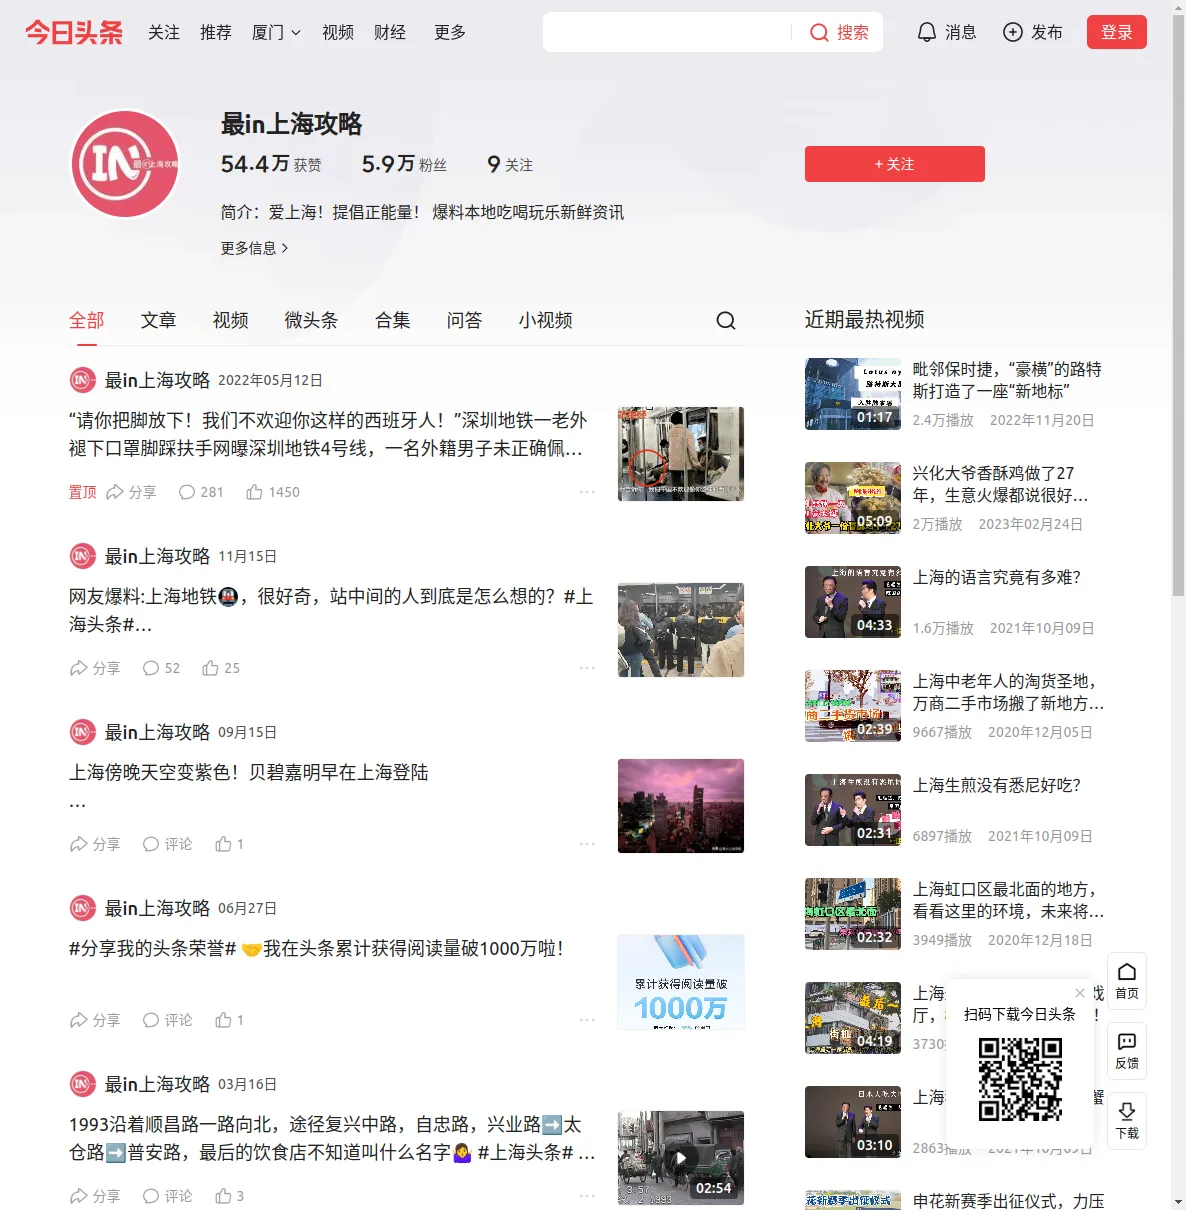Open the 消息 notification bell
This screenshot has width=1186, height=1210.
click(946, 33)
